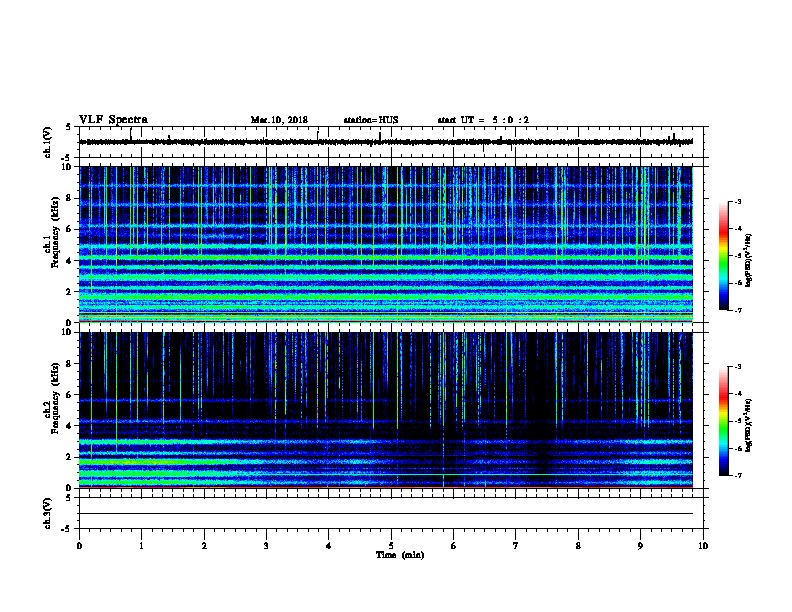Select ch.1 "Frequency (kHz)" axis label

click(x=55, y=233)
